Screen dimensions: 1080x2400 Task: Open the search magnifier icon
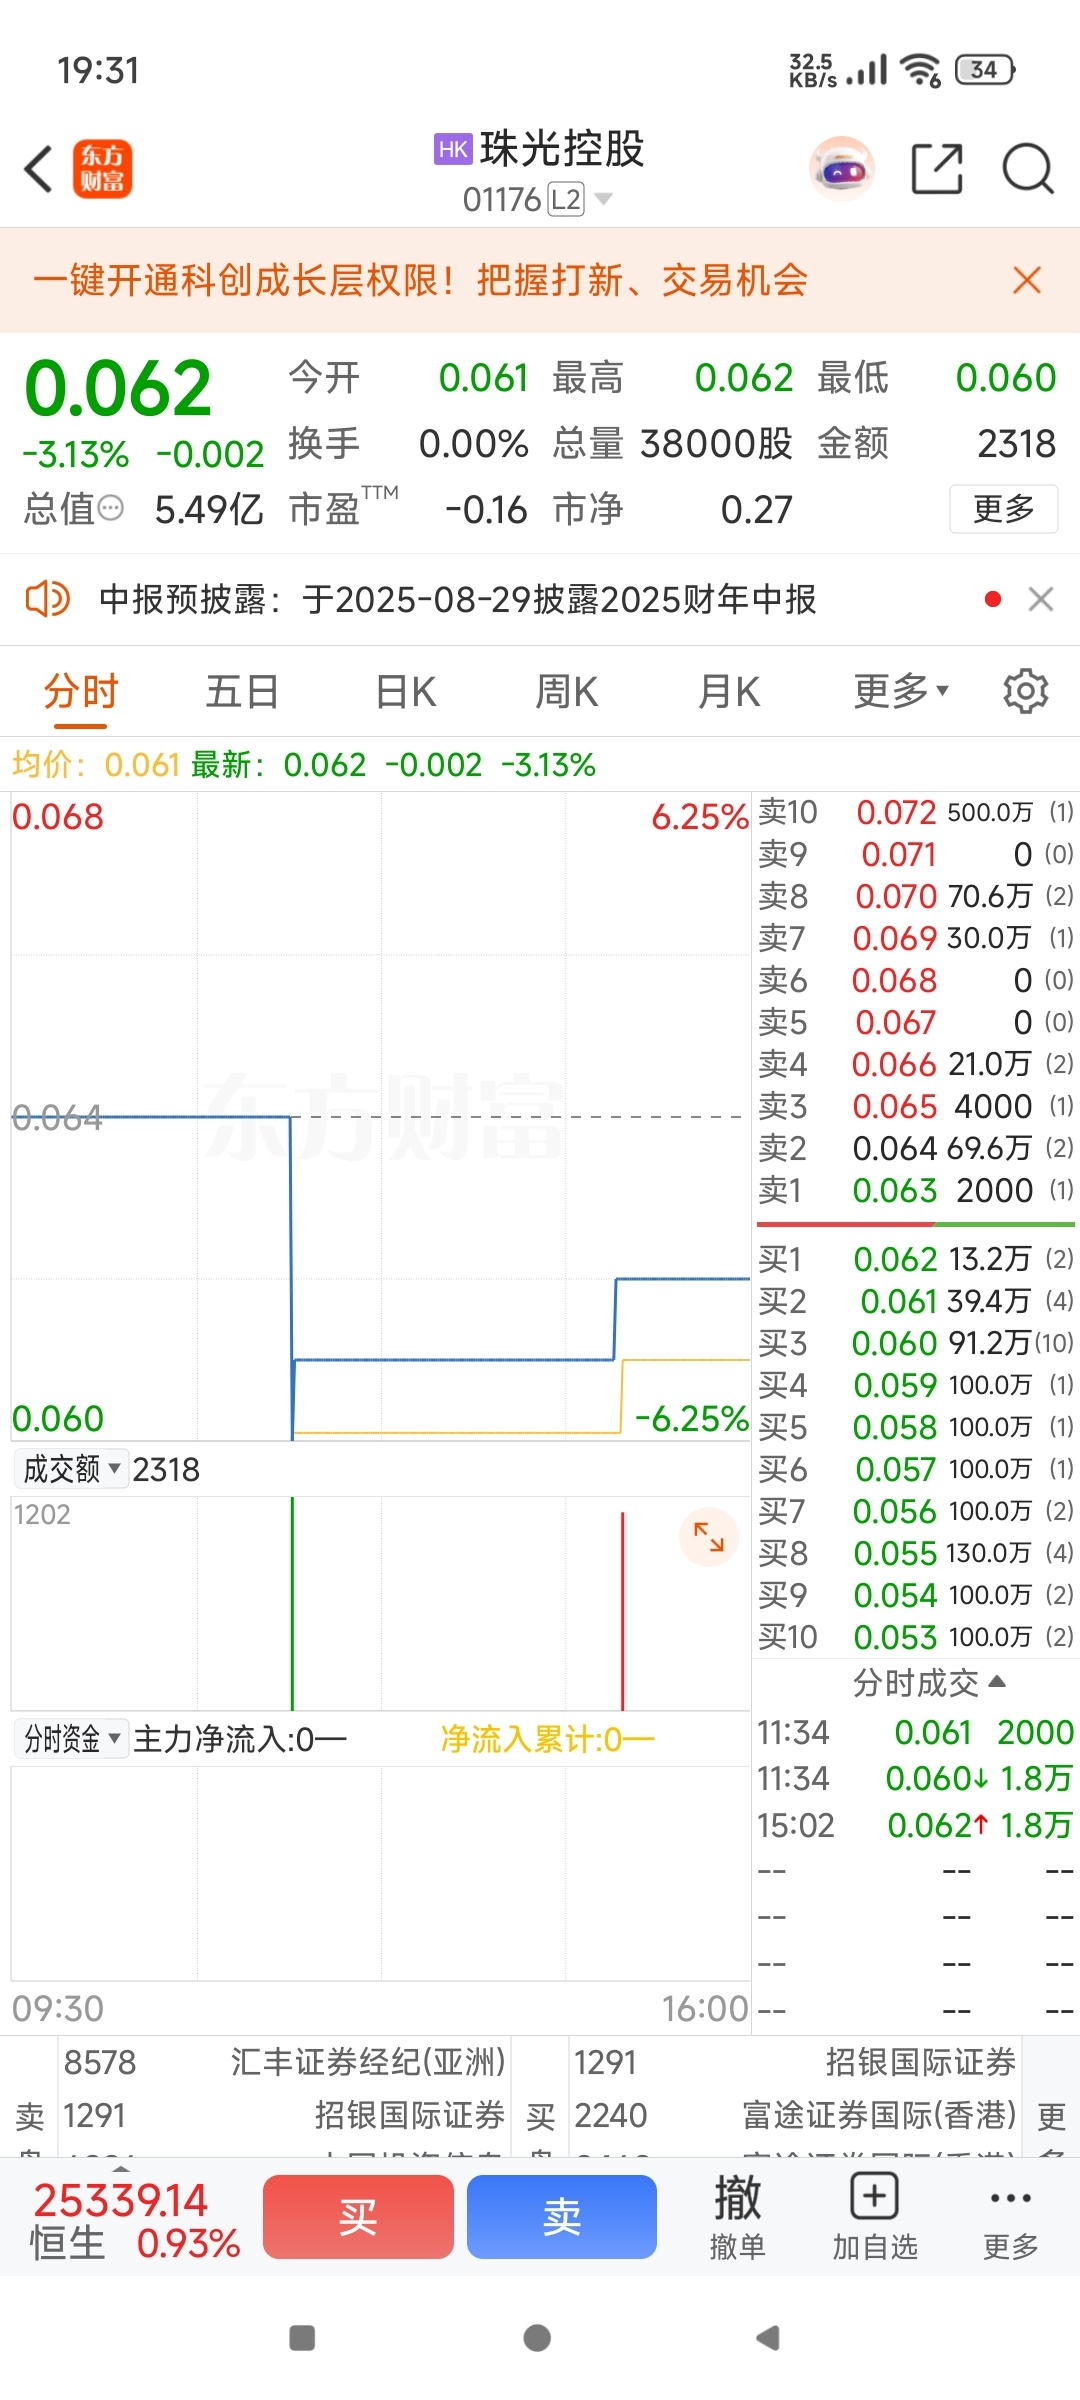(1028, 168)
